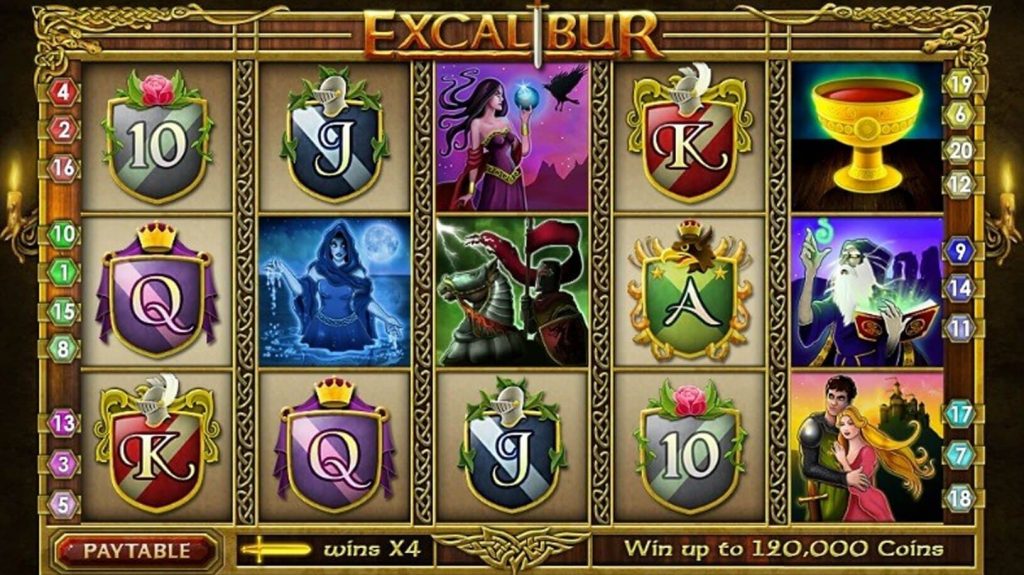
Task: Select the green Ace shield symbol
Action: (x=690, y=292)
